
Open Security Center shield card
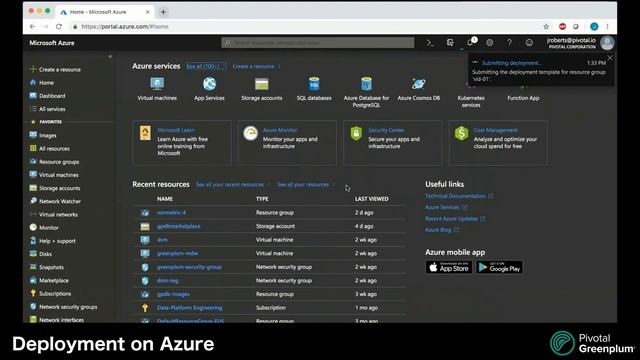pos(393,142)
